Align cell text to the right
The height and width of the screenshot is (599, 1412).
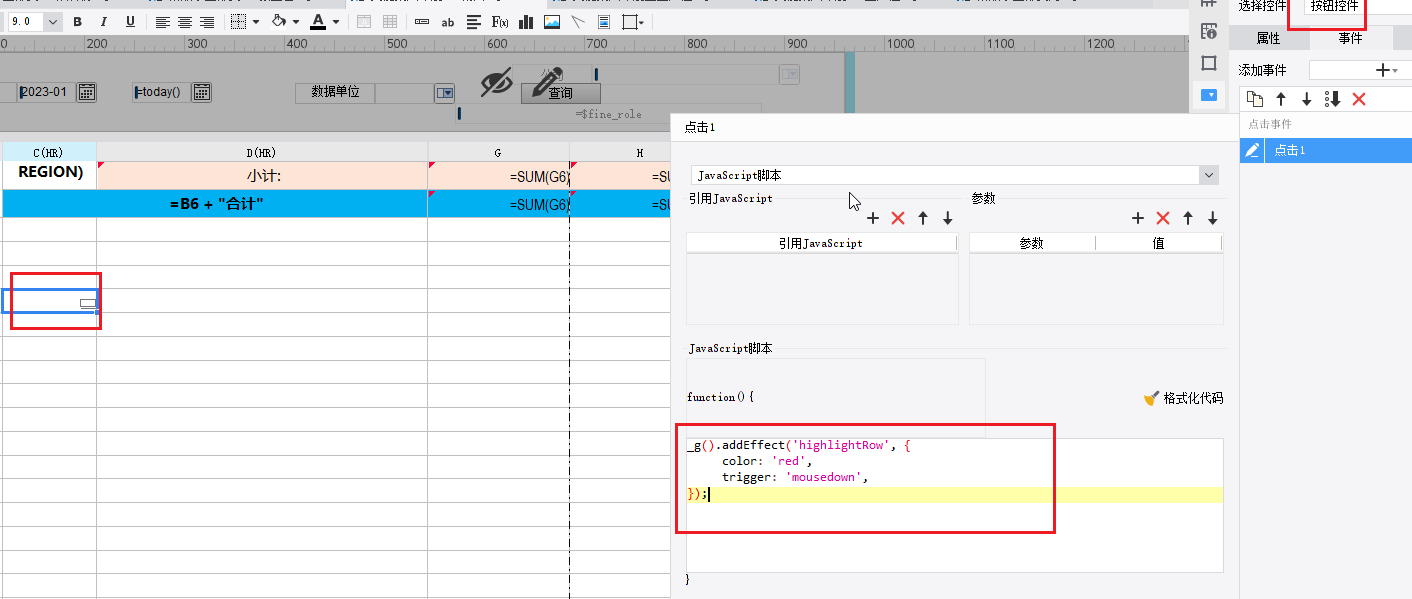207,21
